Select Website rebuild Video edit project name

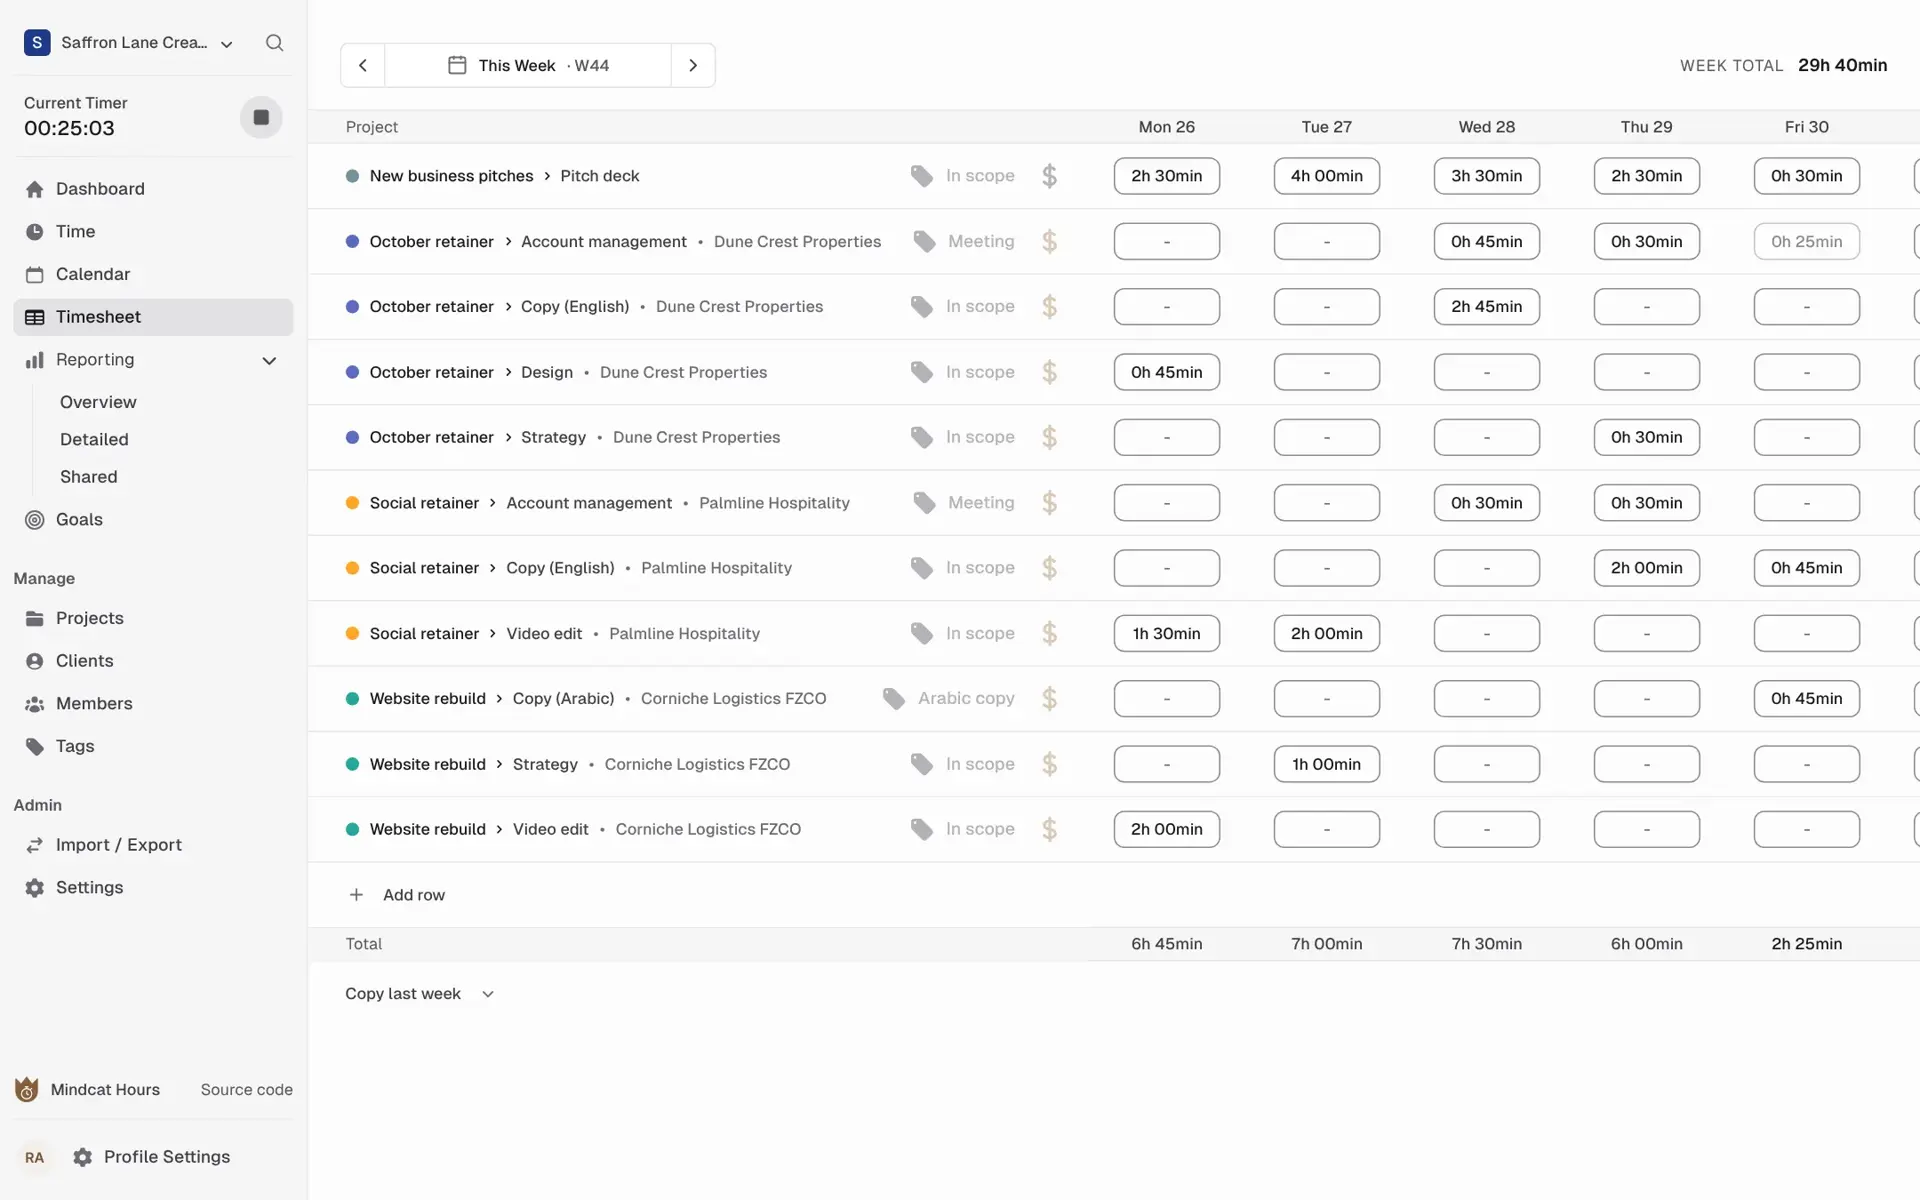tap(427, 829)
